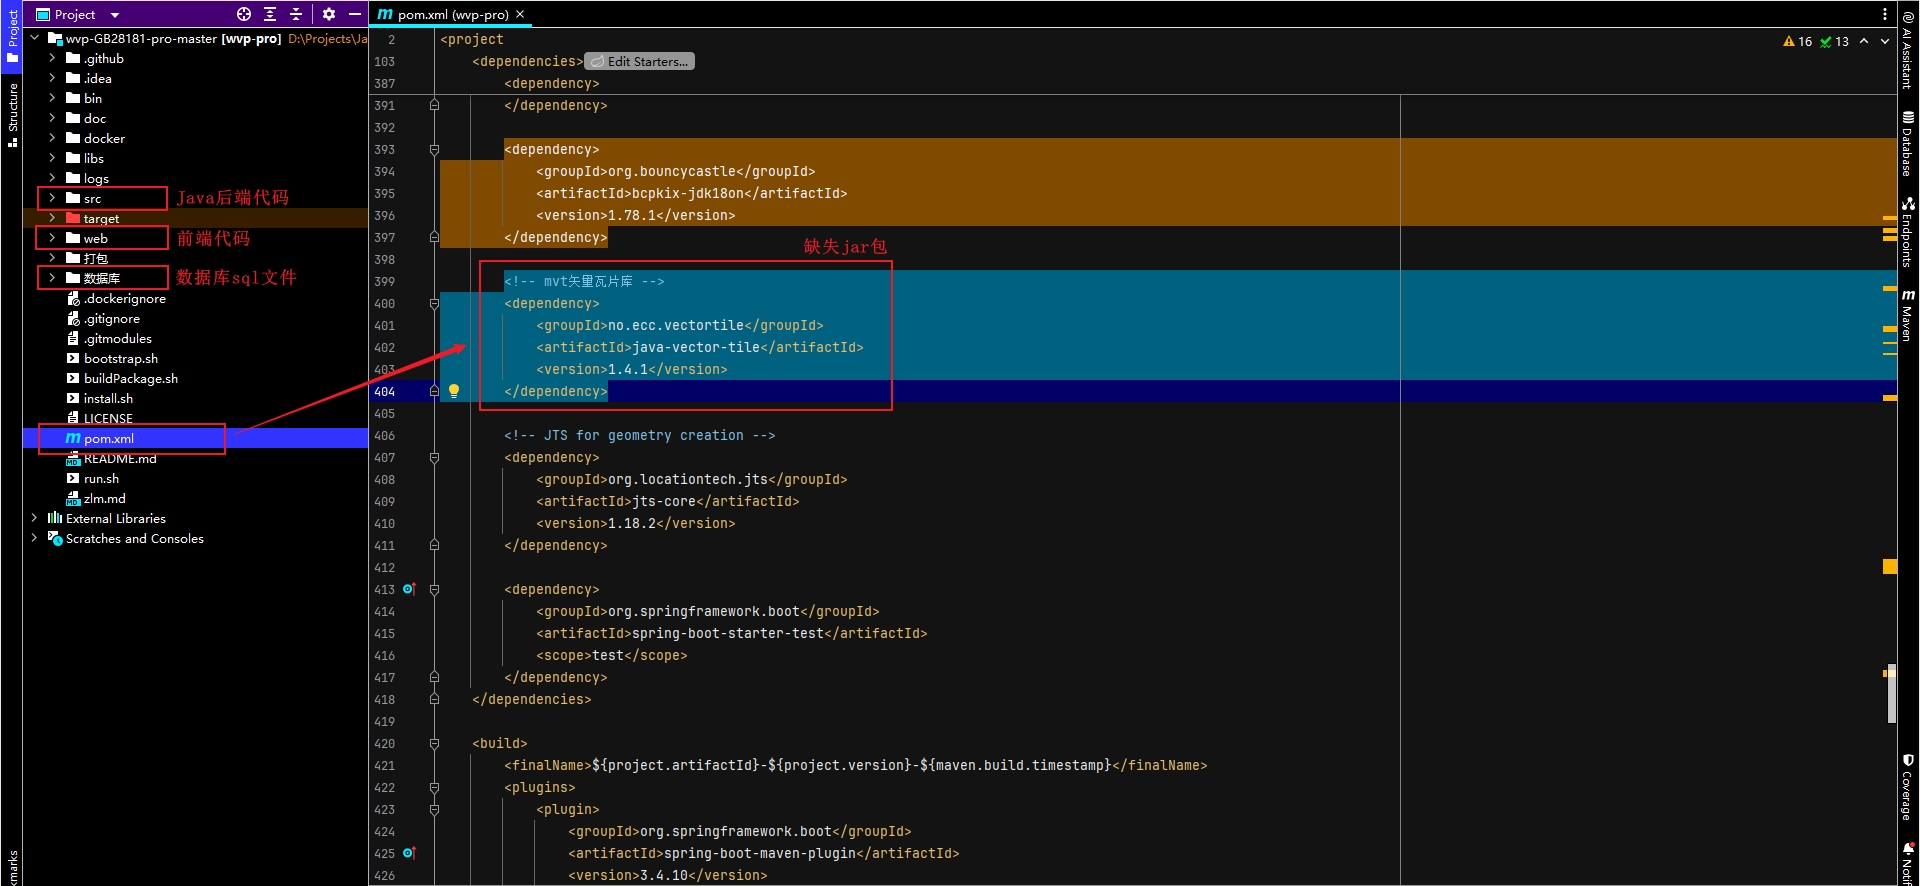The image size is (1920, 886).
Task: Jump to next highlighted error arrow
Action: (1885, 41)
